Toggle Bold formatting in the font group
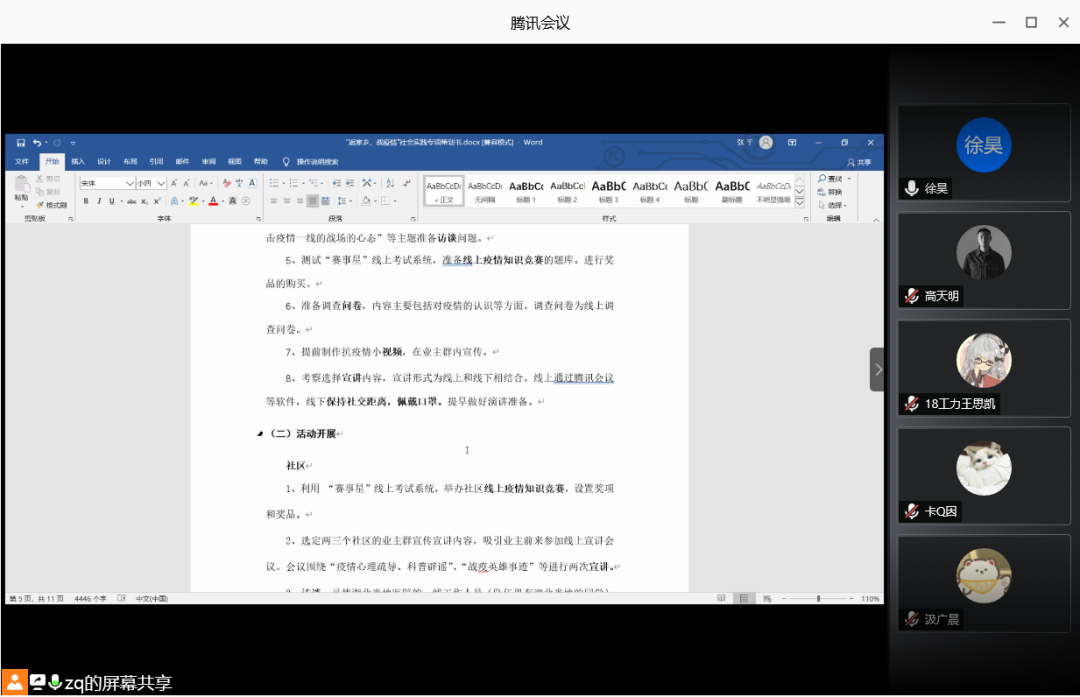 [86, 201]
